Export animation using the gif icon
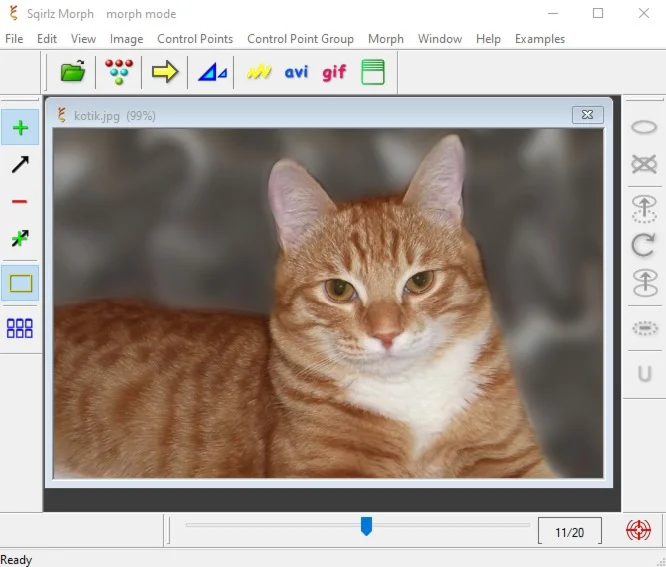The height and width of the screenshot is (567, 666). point(334,72)
